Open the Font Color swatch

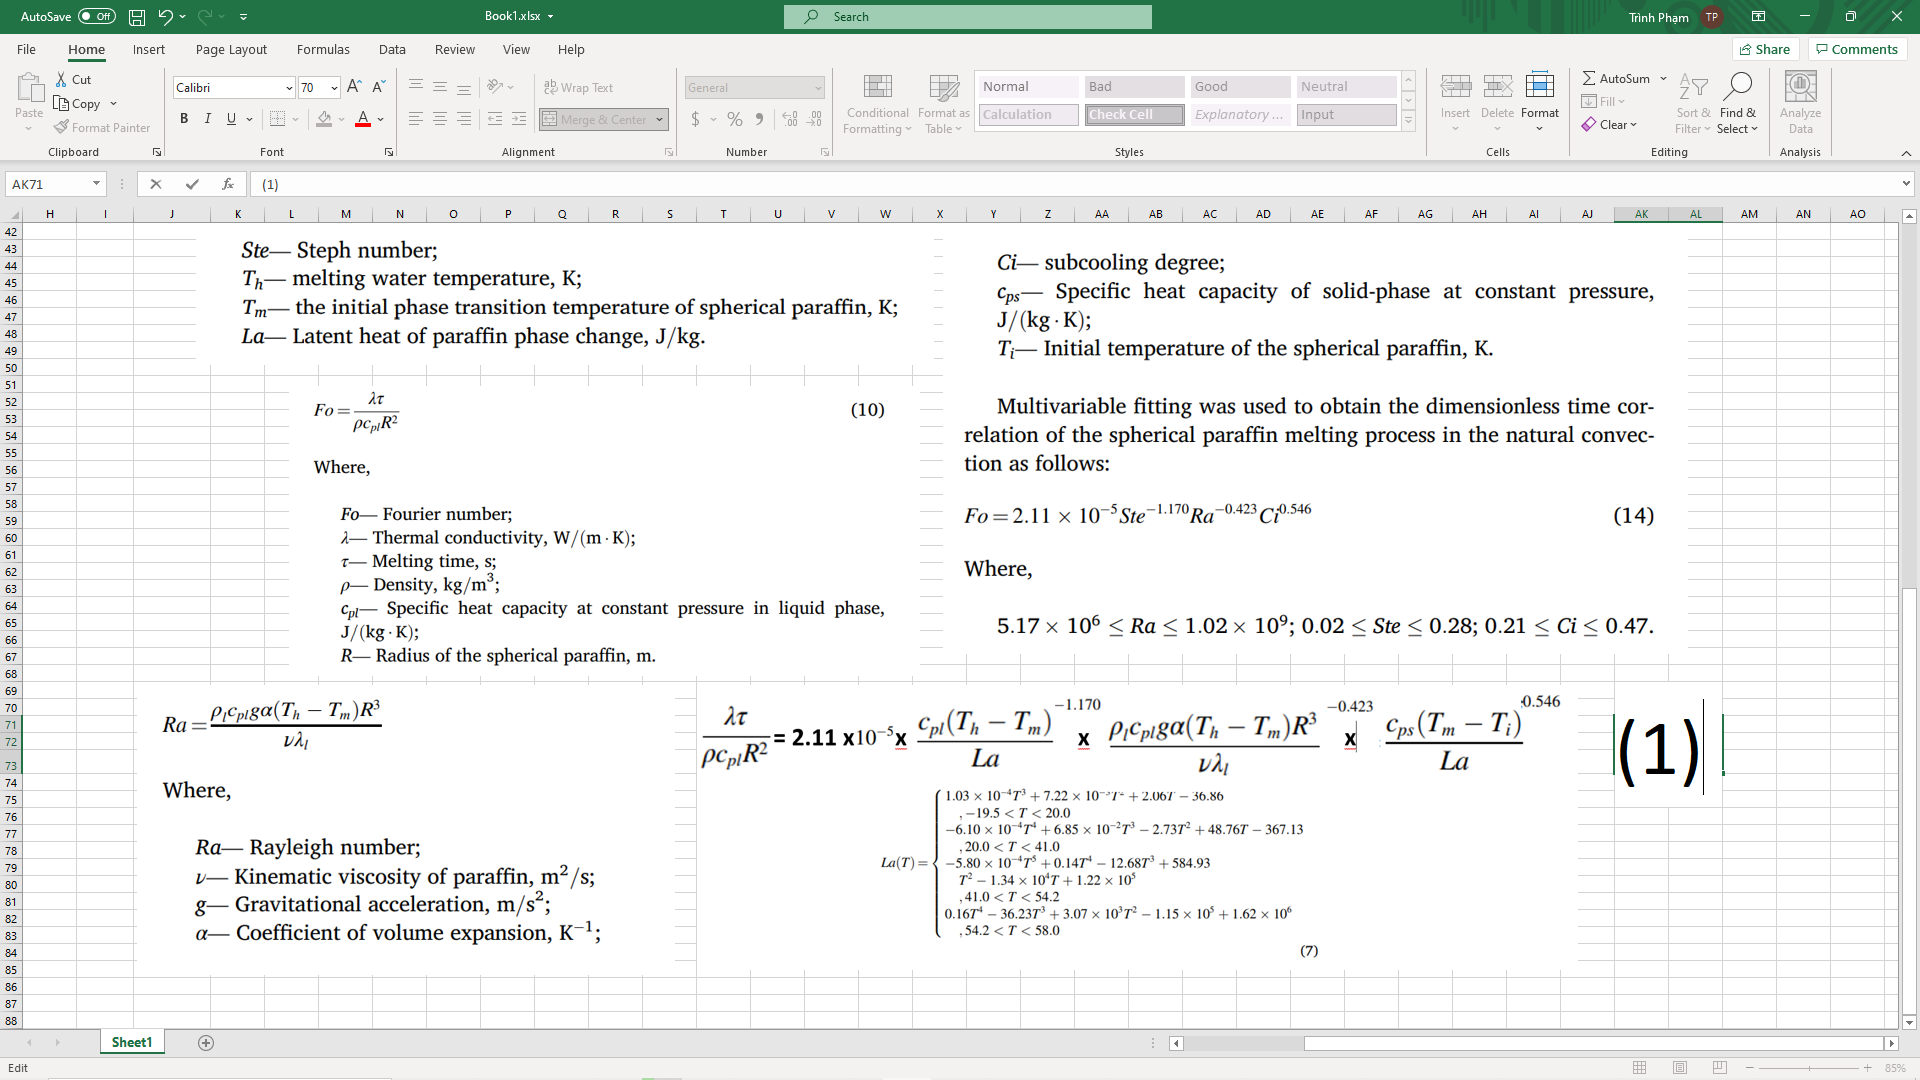pos(363,119)
